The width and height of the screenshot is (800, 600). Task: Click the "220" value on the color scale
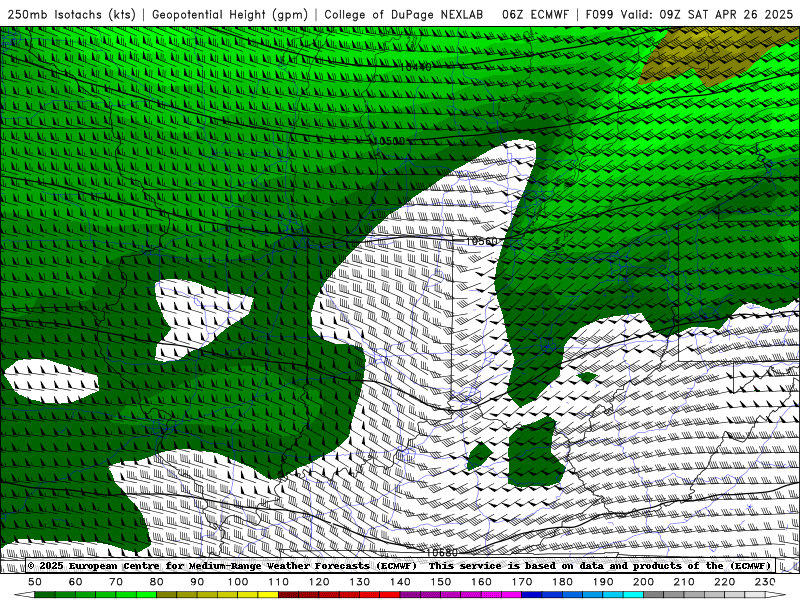click(724, 582)
